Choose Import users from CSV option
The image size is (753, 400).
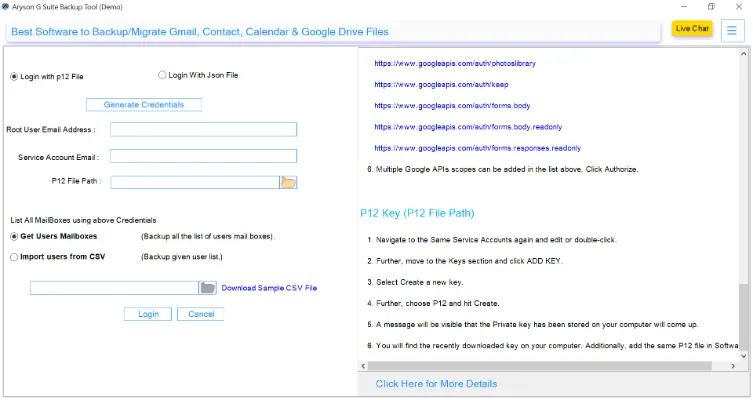(x=58, y=257)
